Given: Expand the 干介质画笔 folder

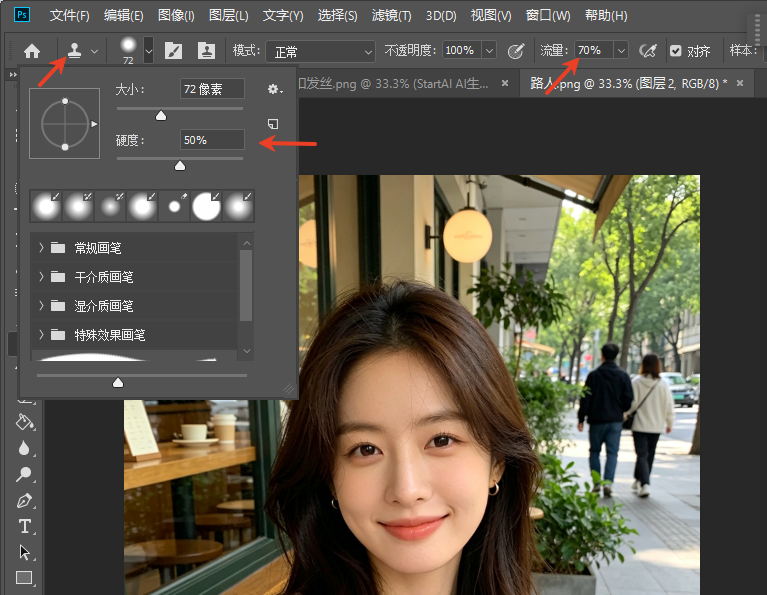Looking at the screenshot, I should (42, 276).
